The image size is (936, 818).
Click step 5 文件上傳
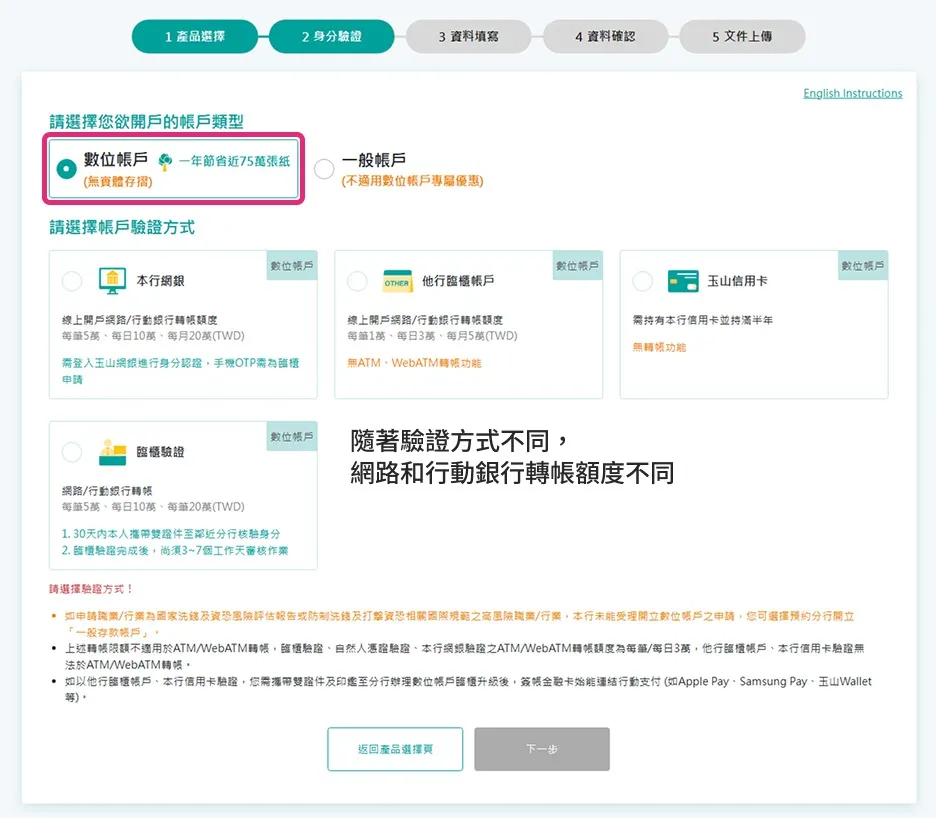click(x=743, y=36)
